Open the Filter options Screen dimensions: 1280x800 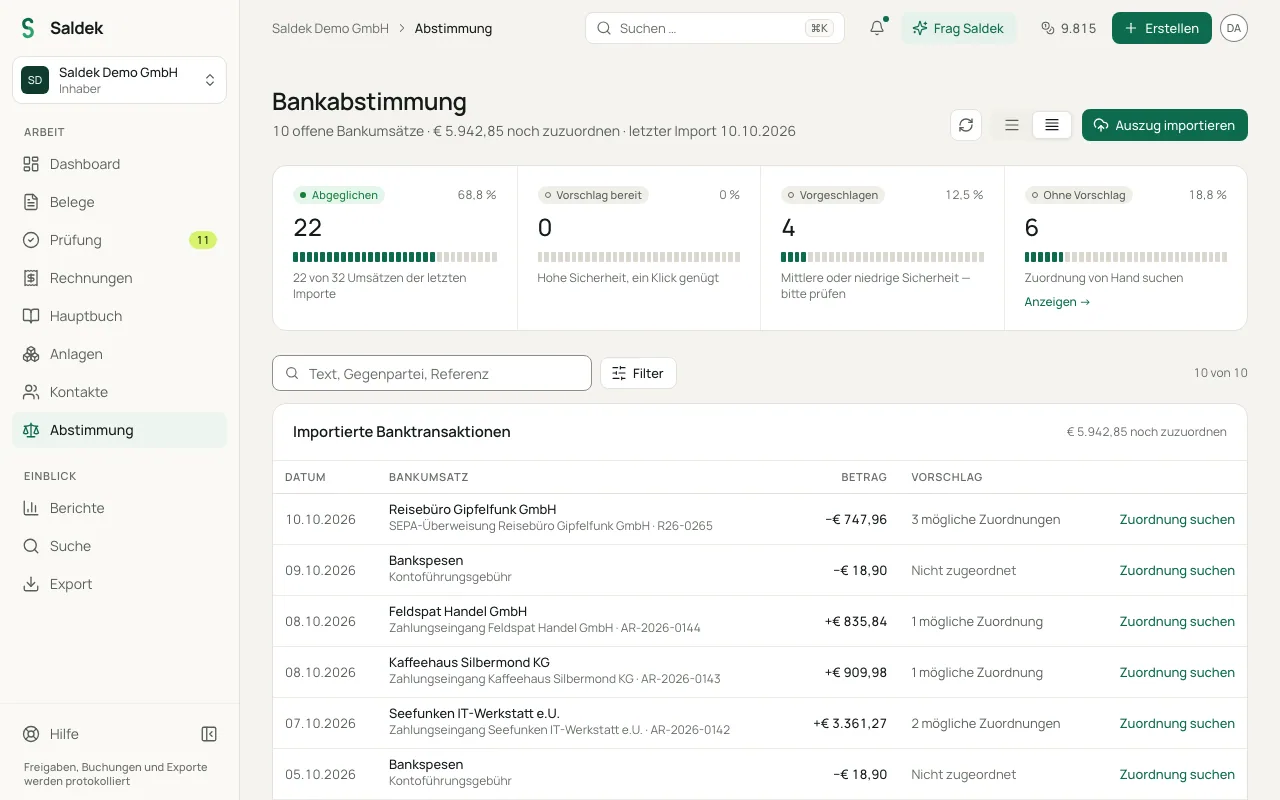(x=638, y=373)
